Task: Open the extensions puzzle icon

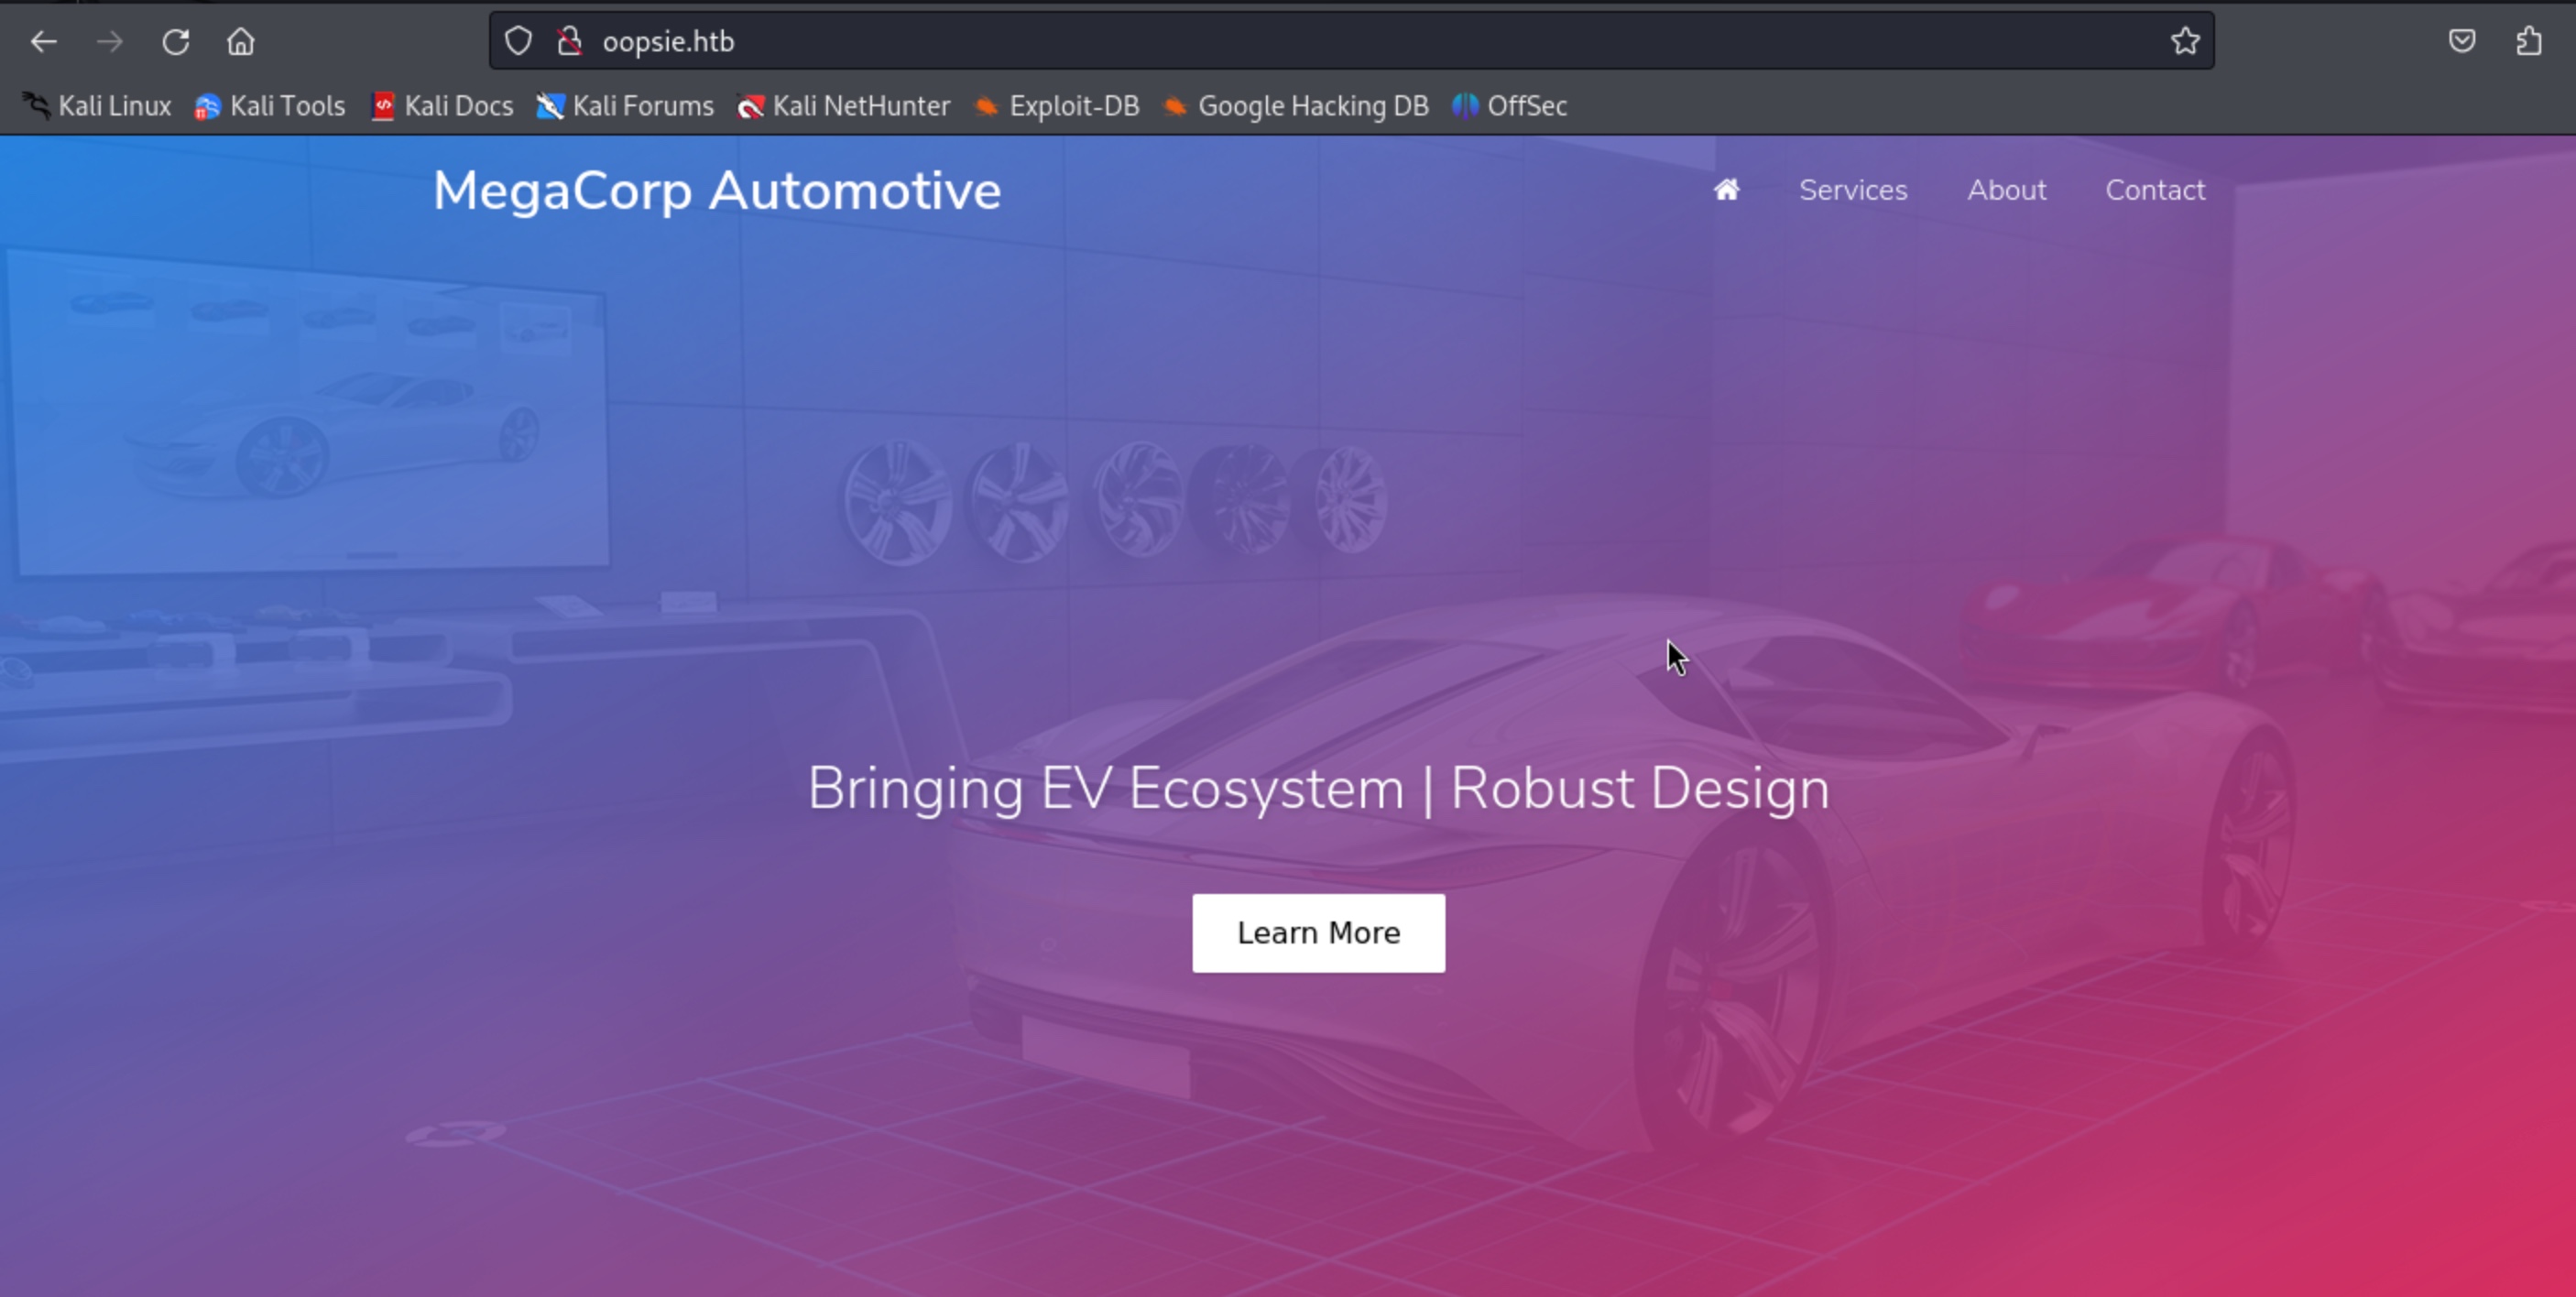Action: (2529, 41)
